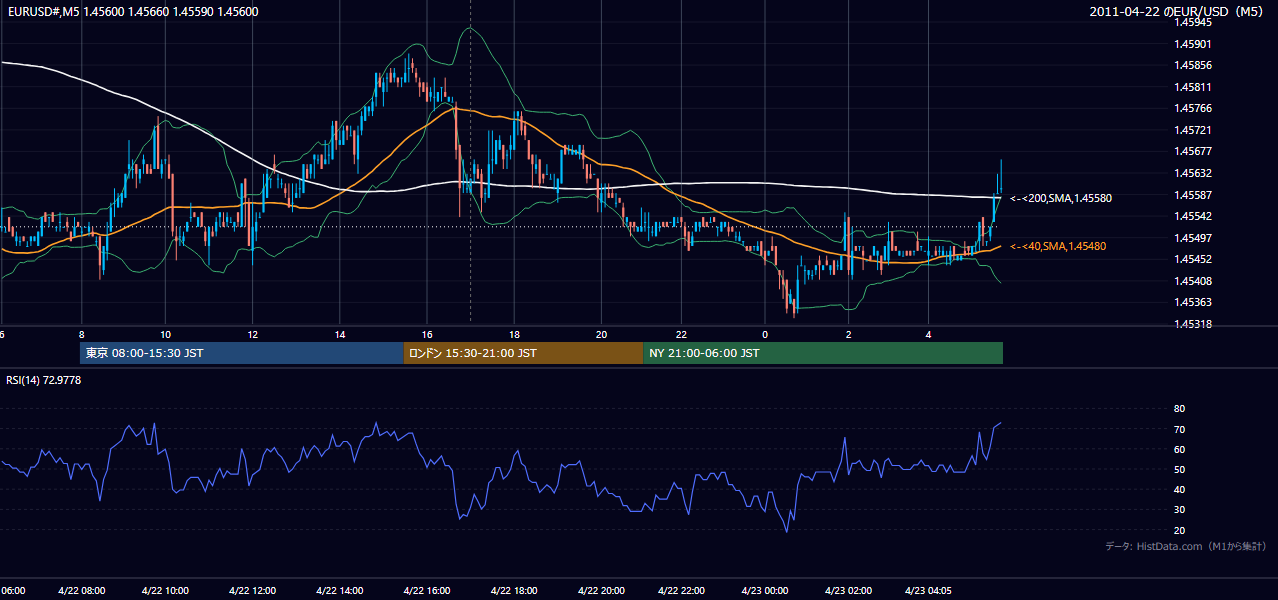Click the 4/23 00:00 time axis label

pos(765,590)
